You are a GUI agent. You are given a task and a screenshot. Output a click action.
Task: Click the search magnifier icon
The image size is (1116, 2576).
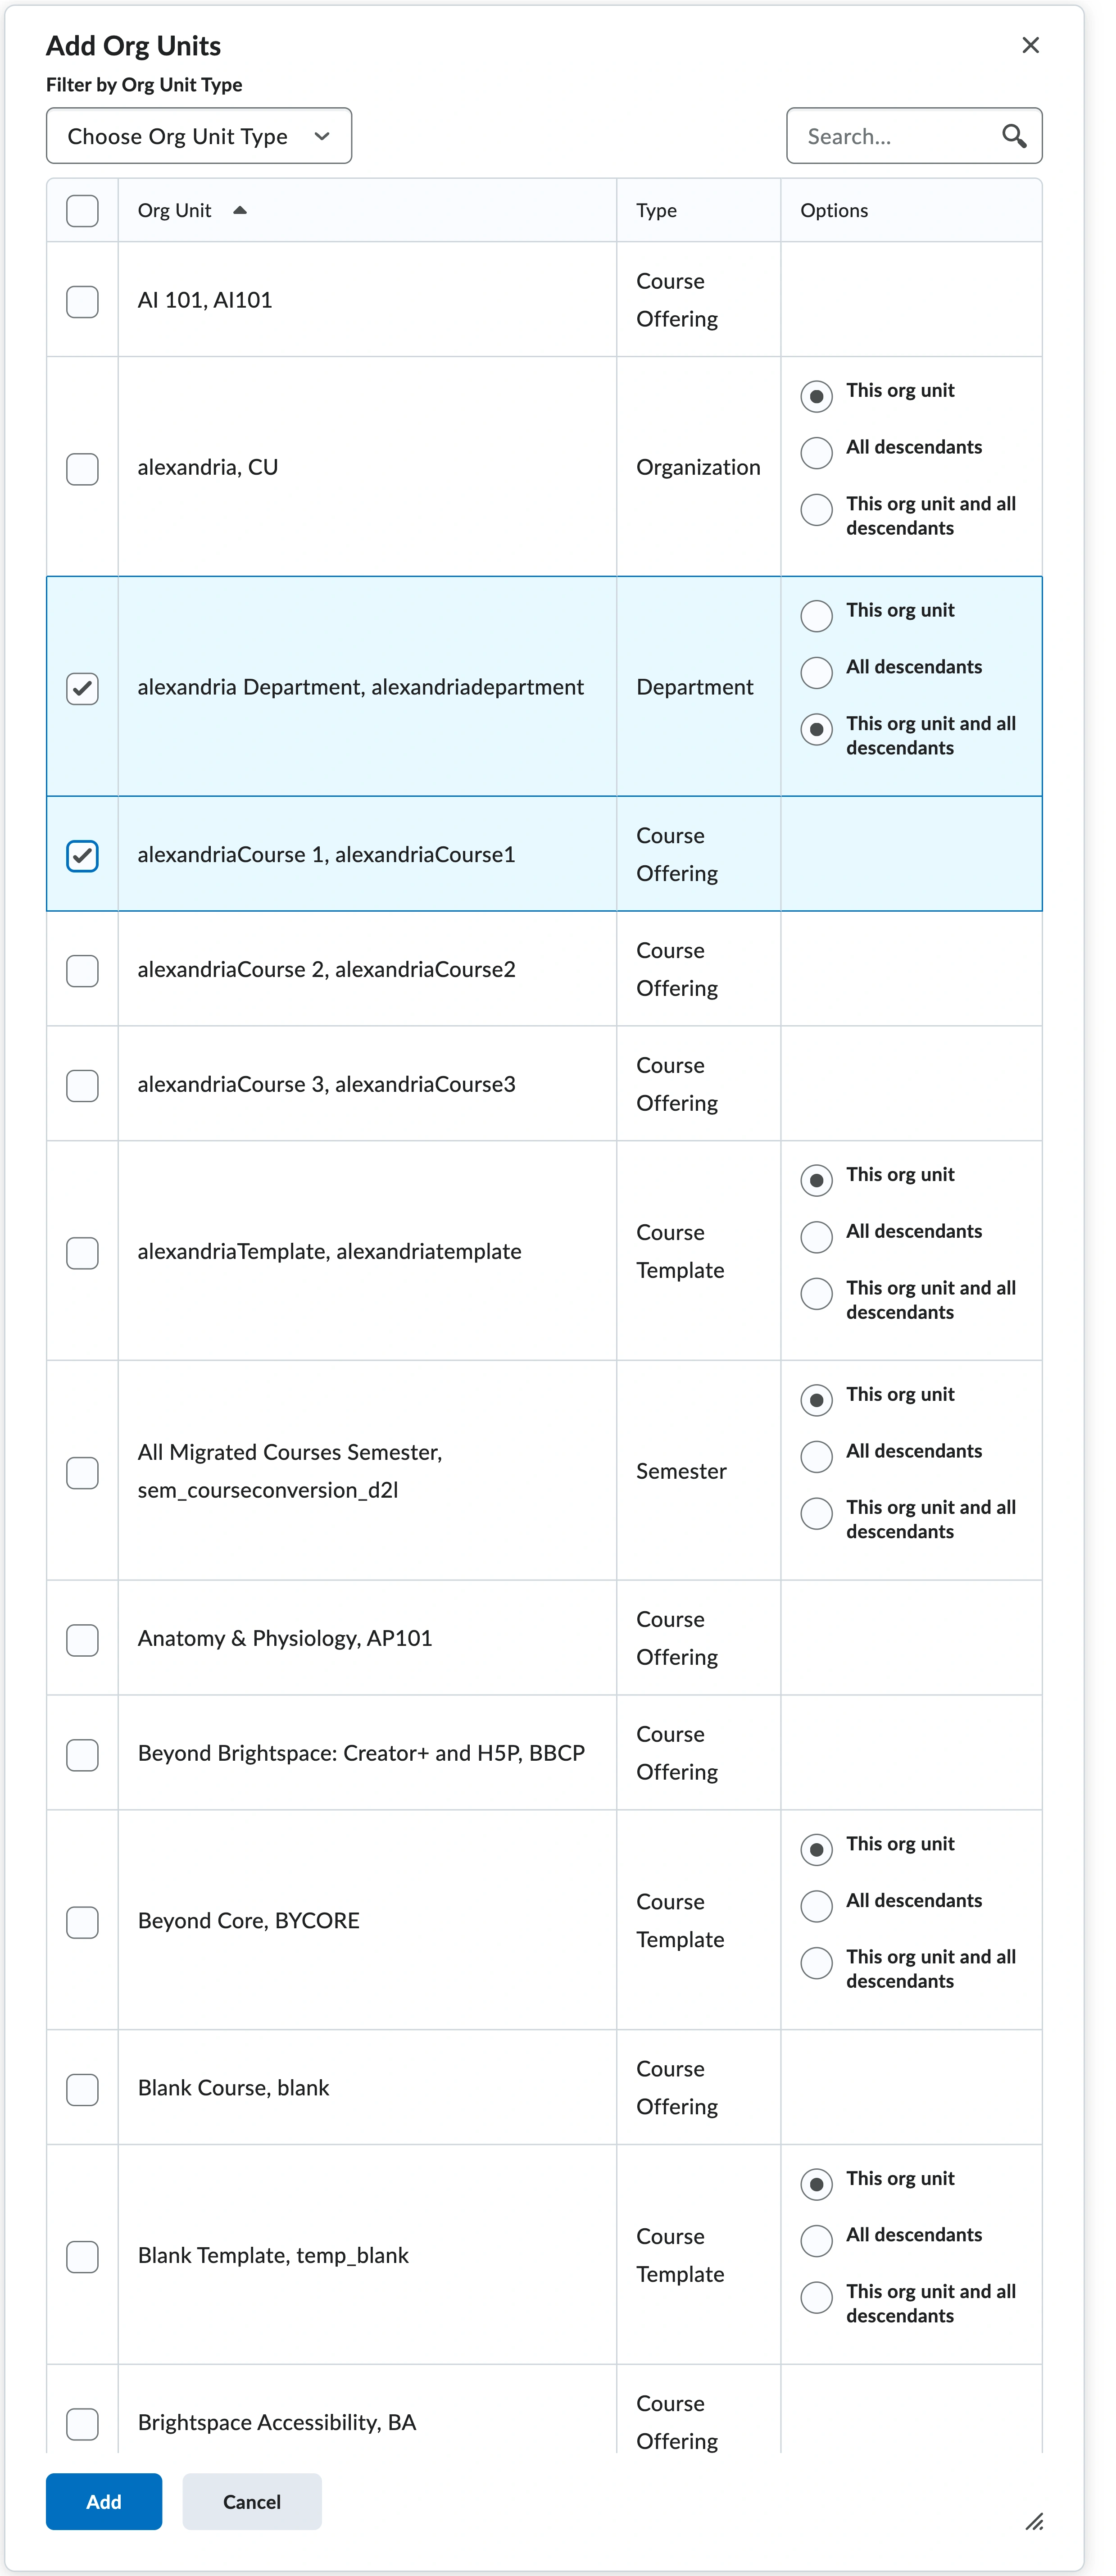pyautogui.click(x=1014, y=136)
